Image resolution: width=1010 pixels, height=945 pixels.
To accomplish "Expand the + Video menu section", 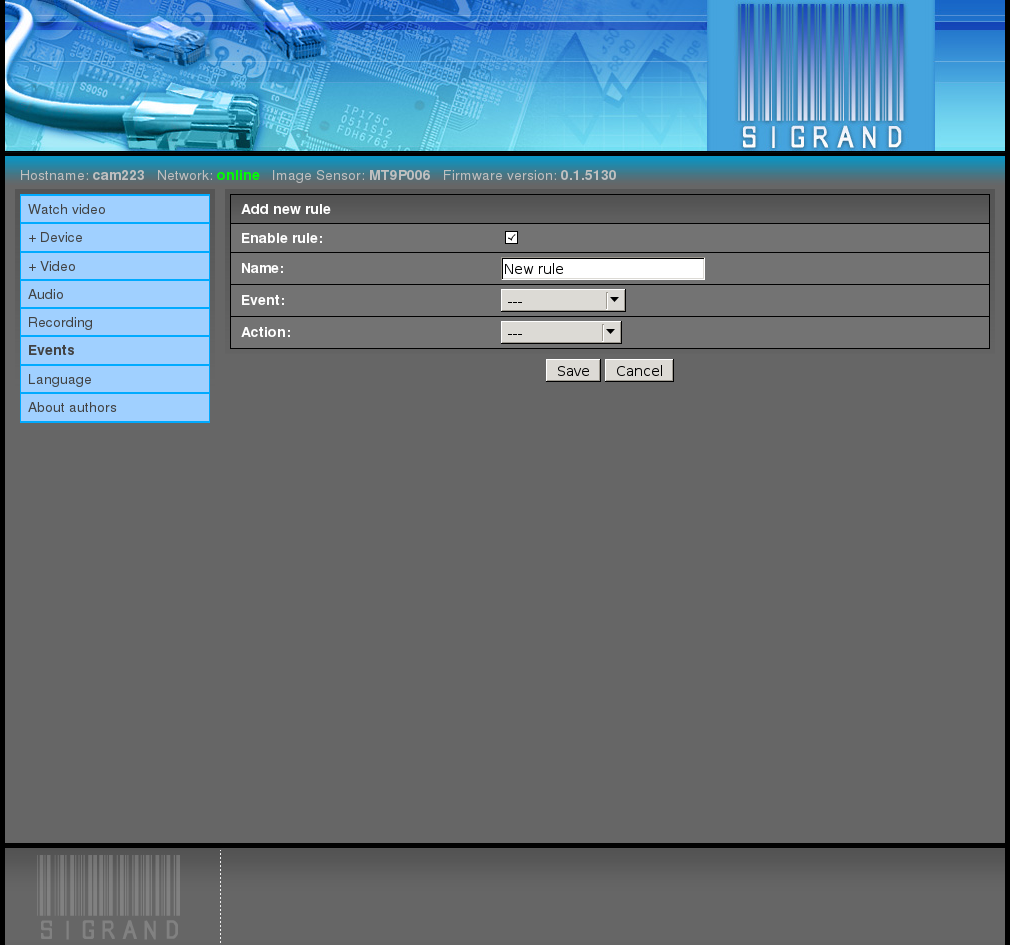I will click(x=115, y=266).
